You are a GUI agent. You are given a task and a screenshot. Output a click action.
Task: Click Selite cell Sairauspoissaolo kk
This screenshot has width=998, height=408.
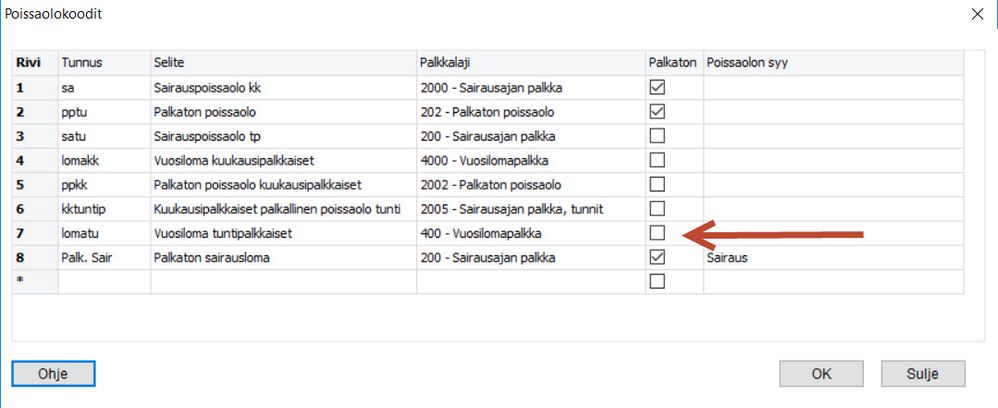click(283, 87)
